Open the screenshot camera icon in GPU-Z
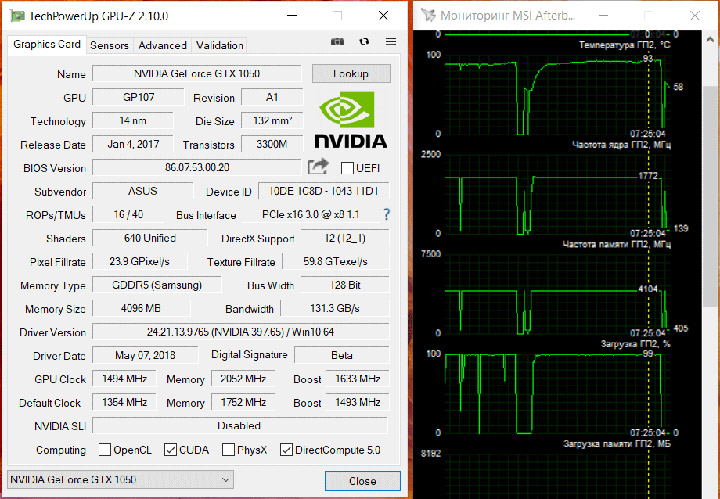 pos(338,42)
